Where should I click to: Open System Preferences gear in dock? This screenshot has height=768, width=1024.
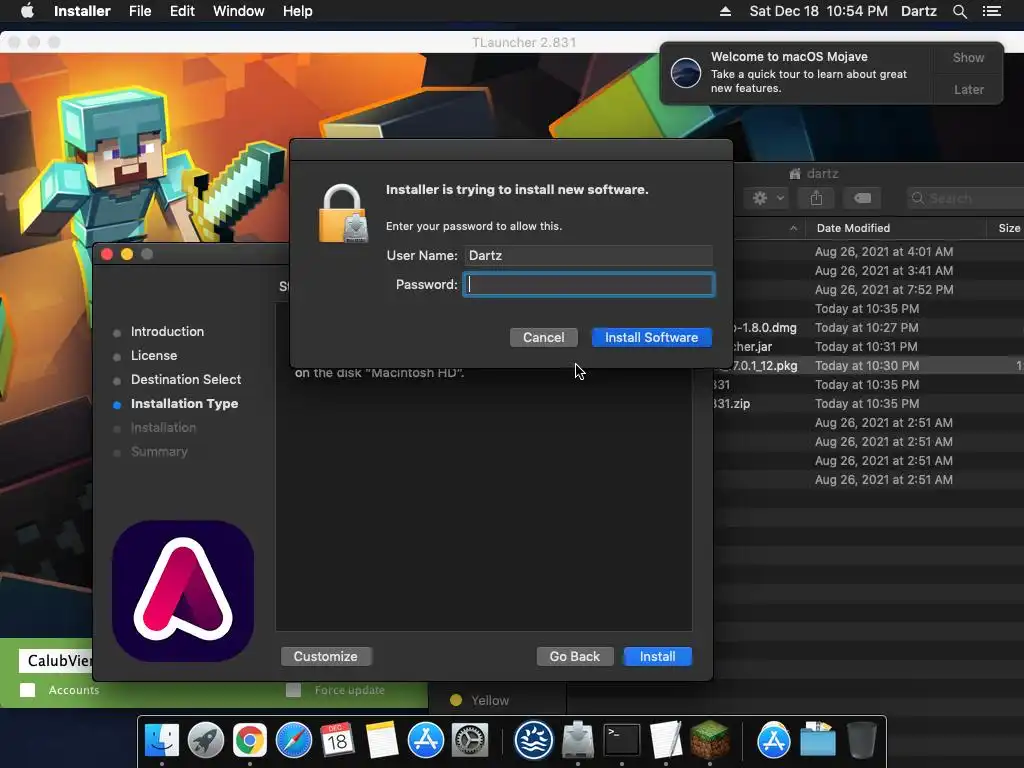tap(470, 741)
